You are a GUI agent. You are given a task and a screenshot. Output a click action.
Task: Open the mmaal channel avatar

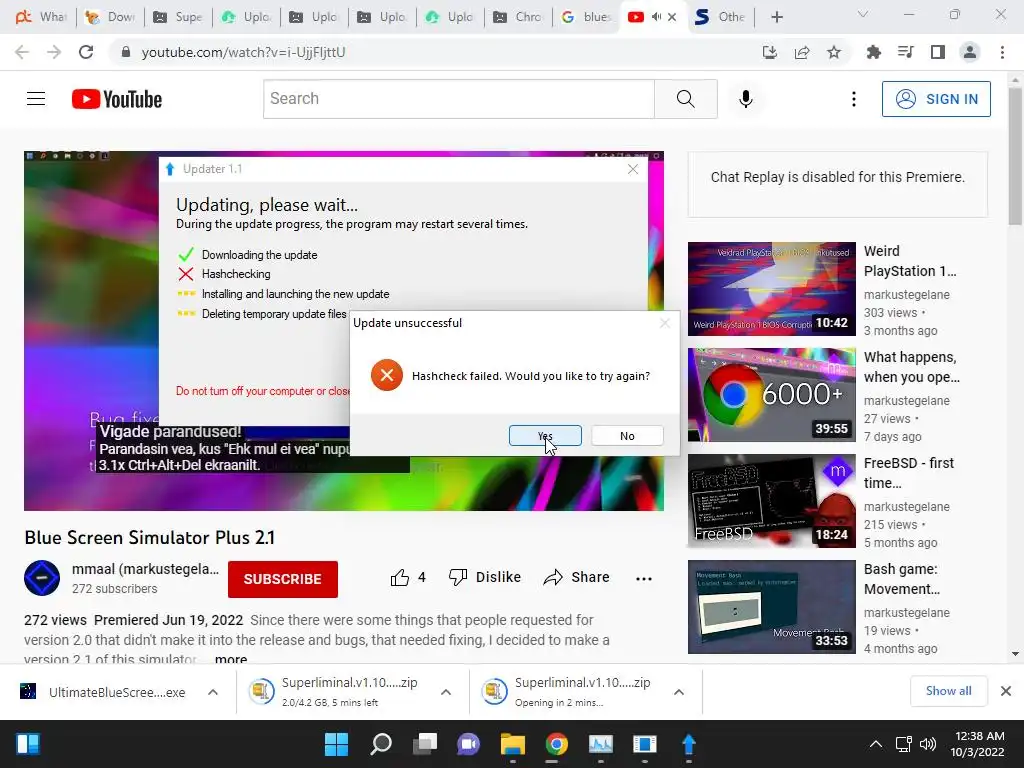(x=42, y=578)
